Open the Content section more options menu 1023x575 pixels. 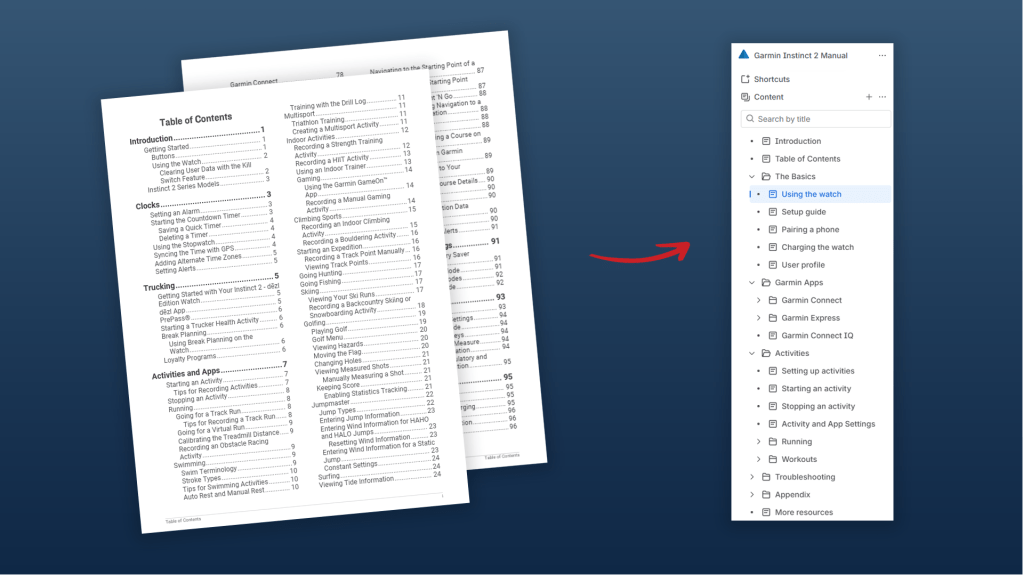(882, 97)
